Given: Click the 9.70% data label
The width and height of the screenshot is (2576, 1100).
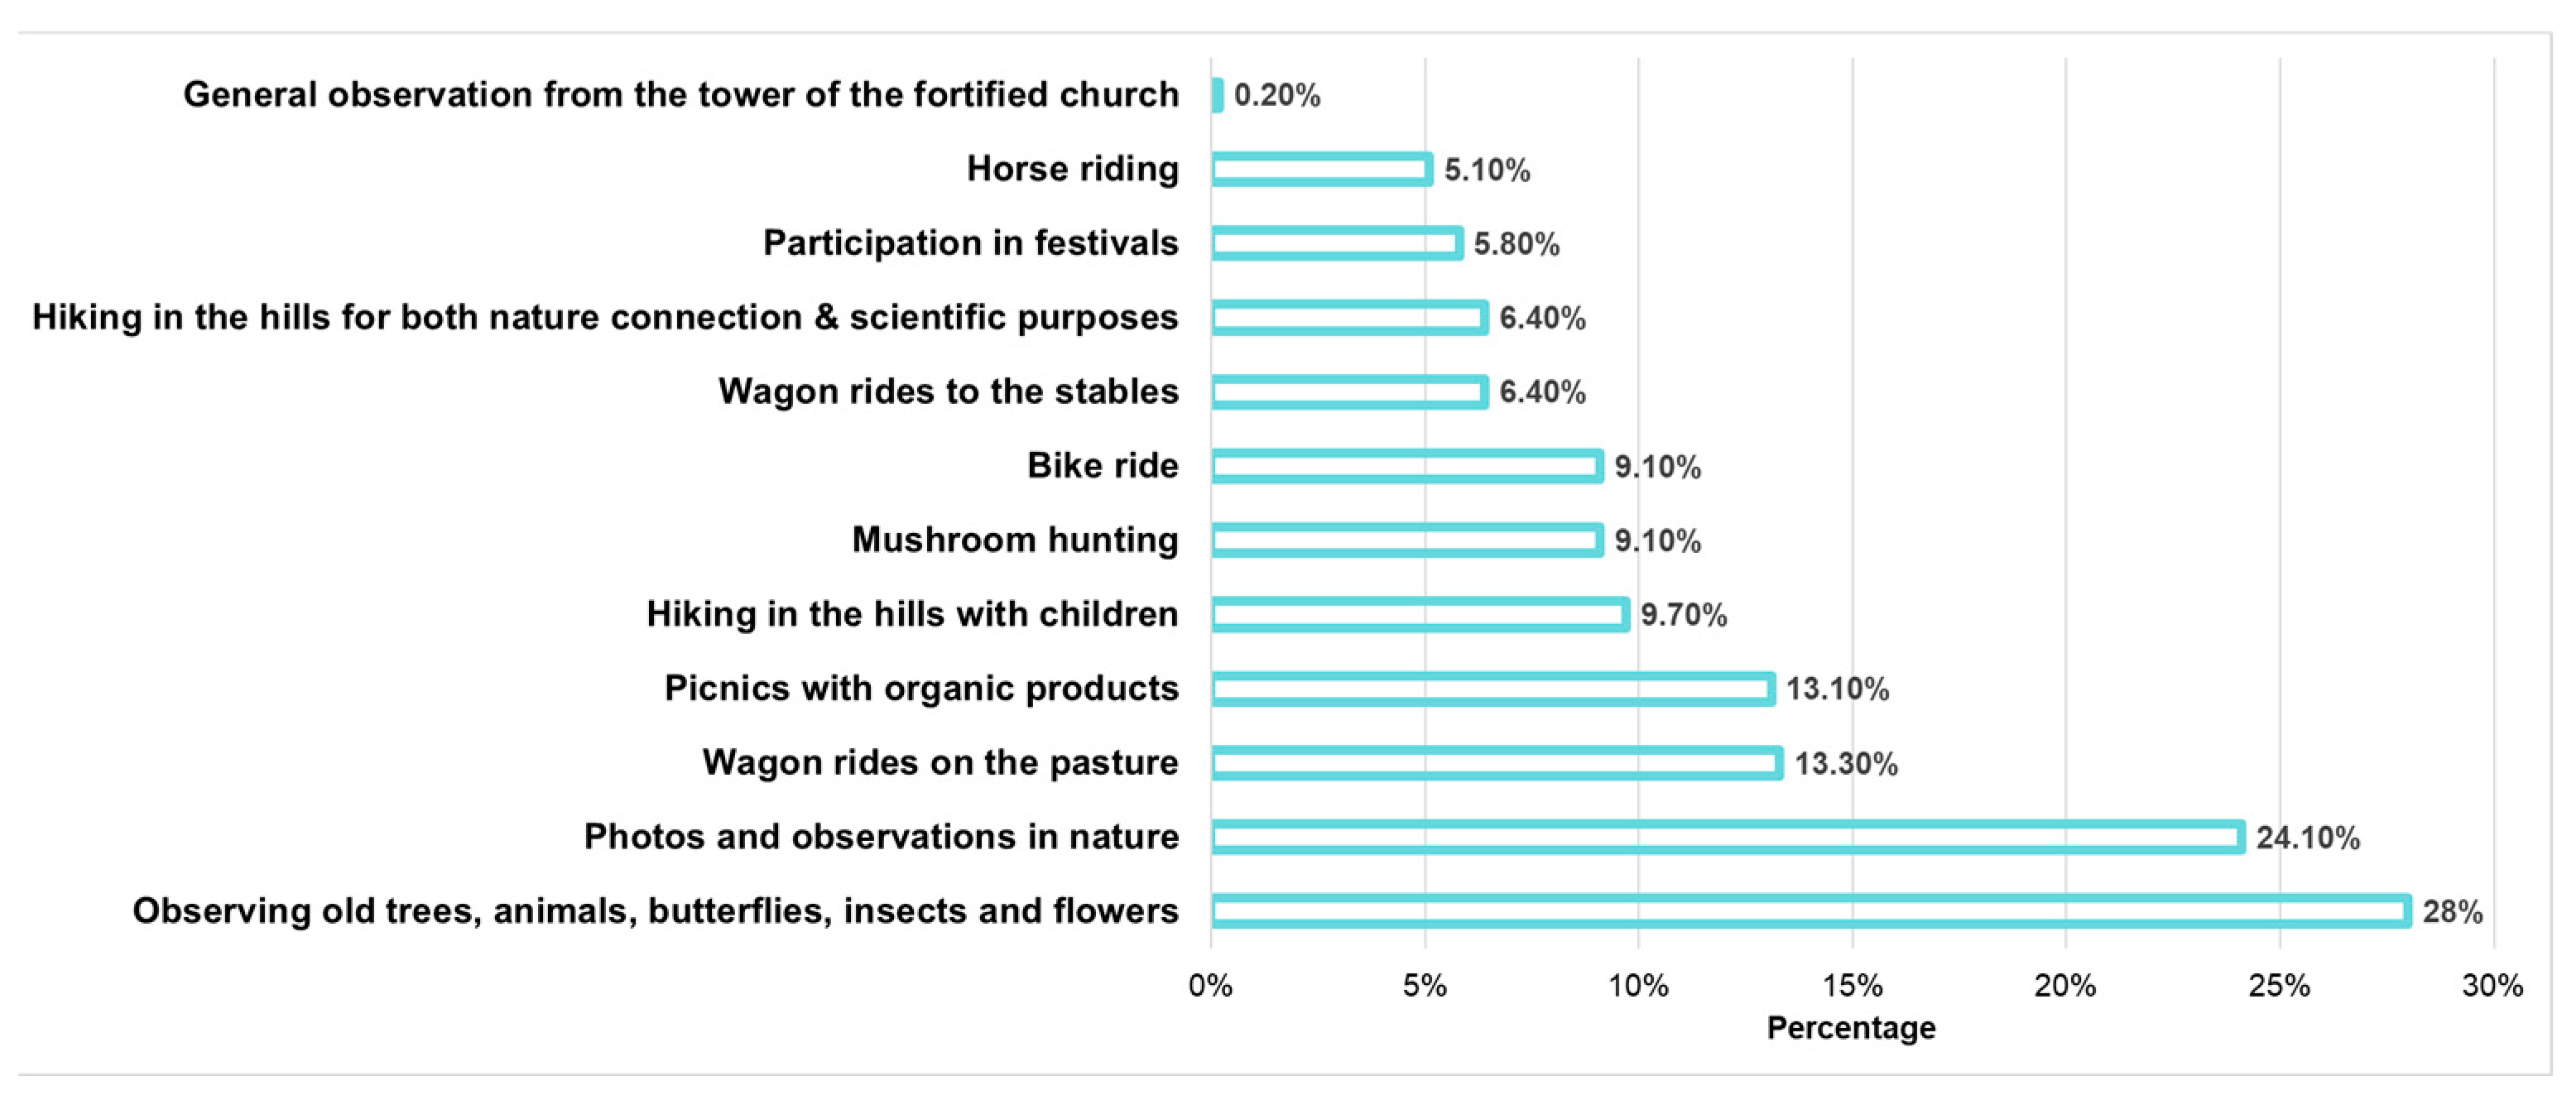Looking at the screenshot, I should (1684, 614).
